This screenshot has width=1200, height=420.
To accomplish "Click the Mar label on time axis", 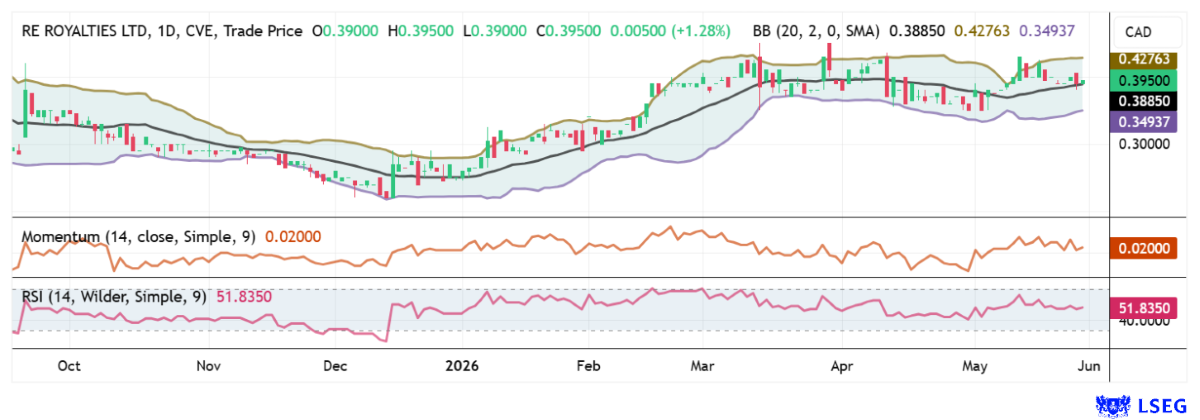I will click(704, 366).
